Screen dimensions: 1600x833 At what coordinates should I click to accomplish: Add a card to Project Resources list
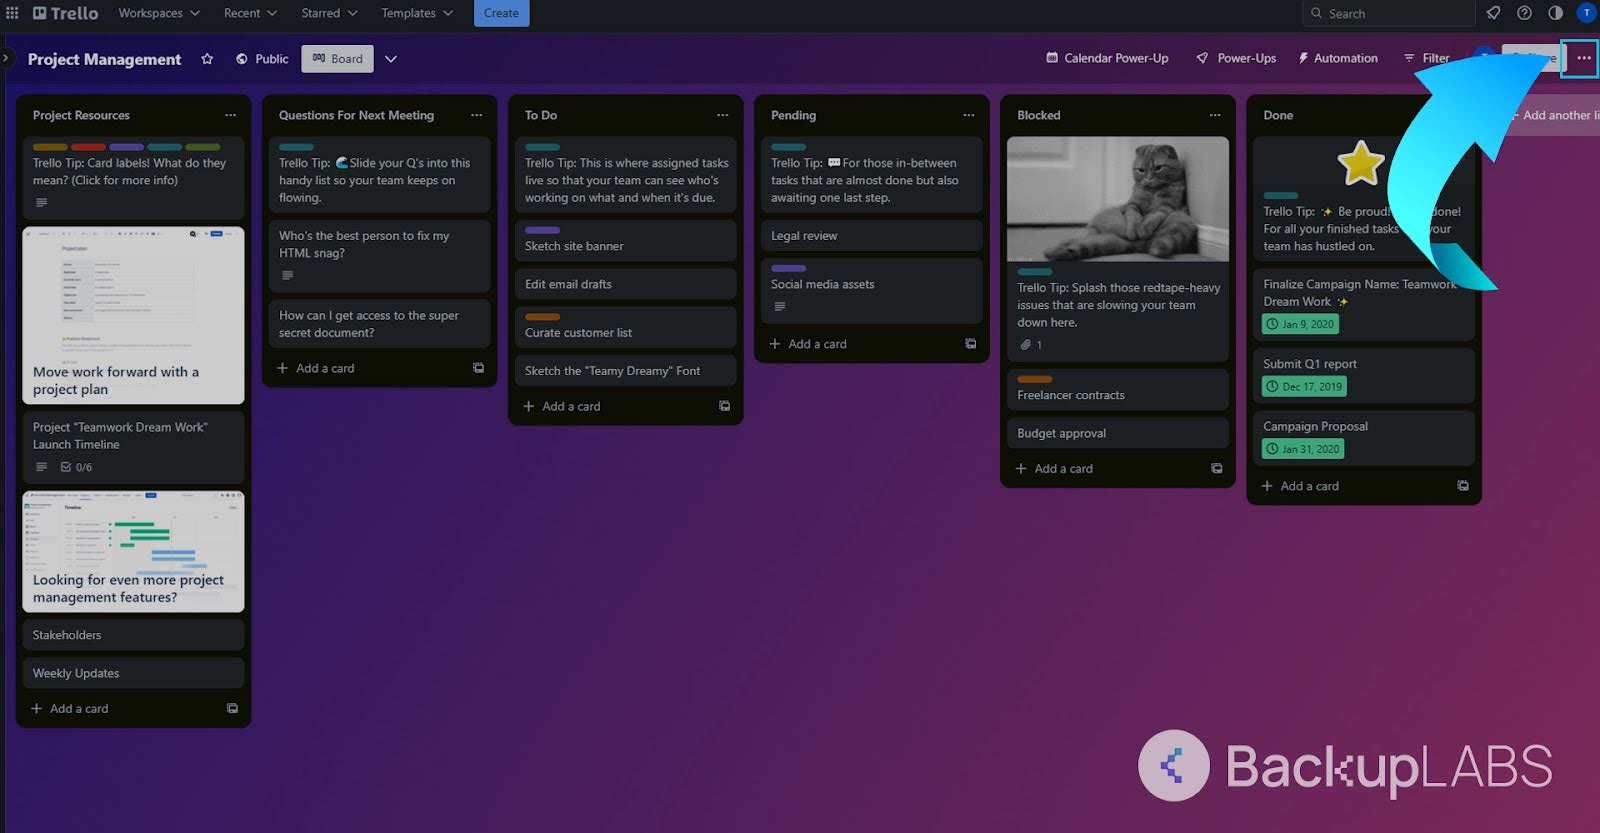(x=70, y=708)
